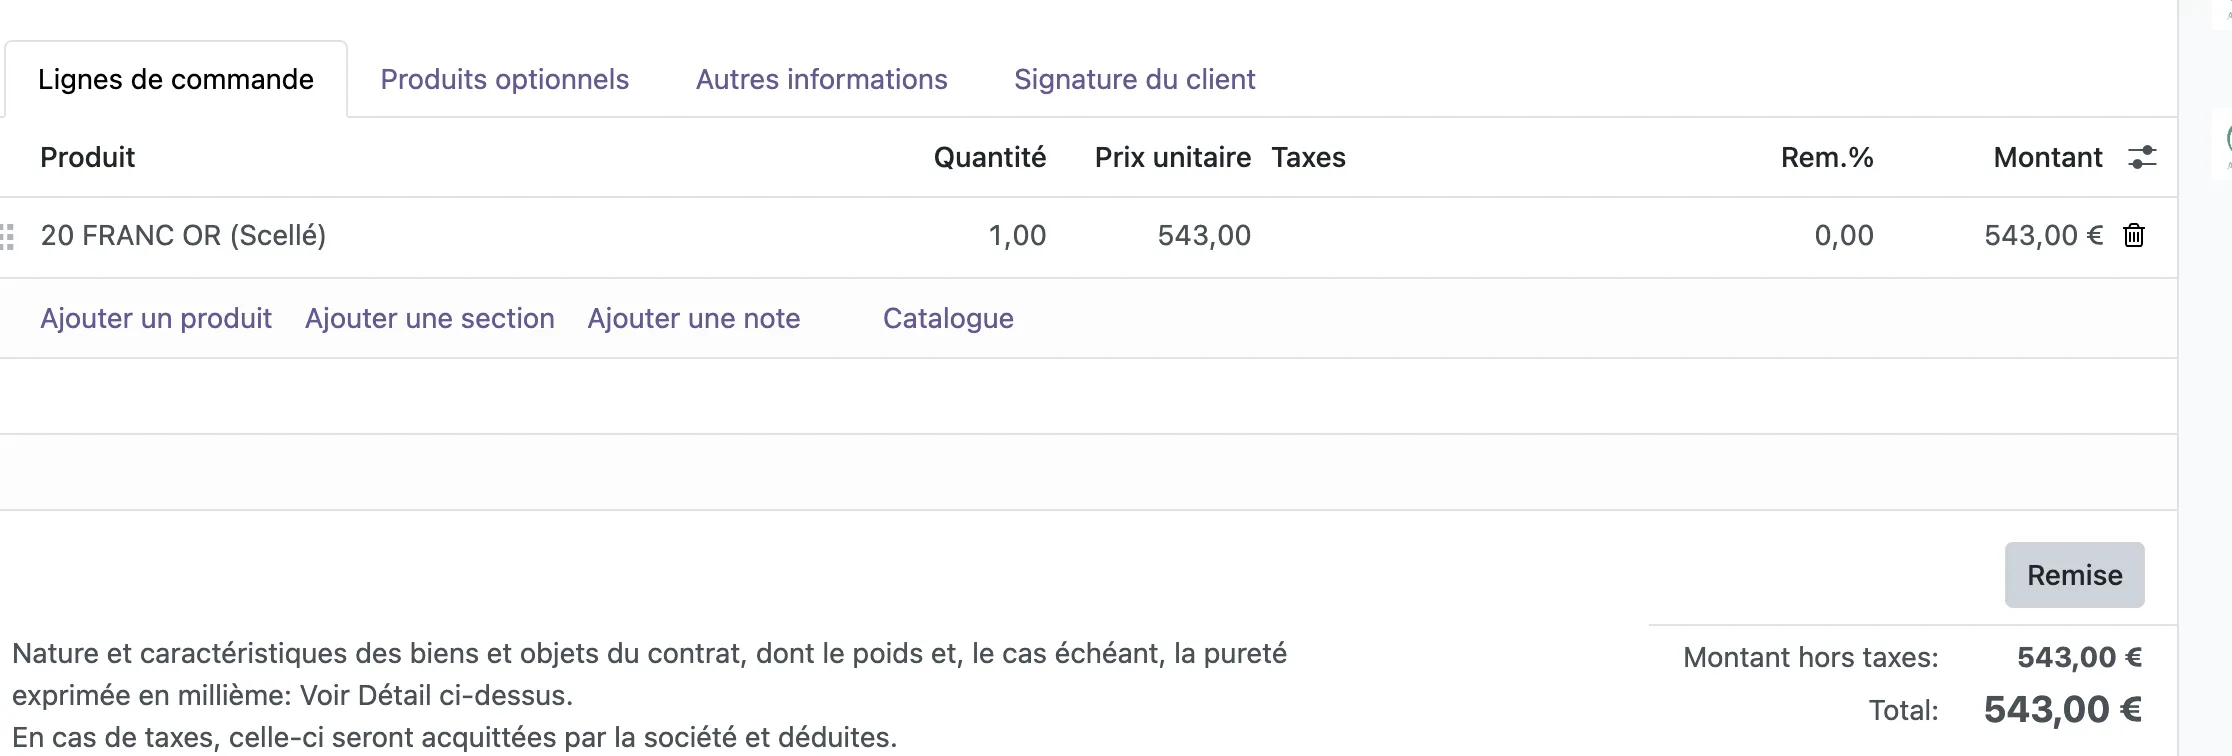Click the terms text starting with Nature et caractéristiques
The image size is (2232, 756).
tap(650, 695)
